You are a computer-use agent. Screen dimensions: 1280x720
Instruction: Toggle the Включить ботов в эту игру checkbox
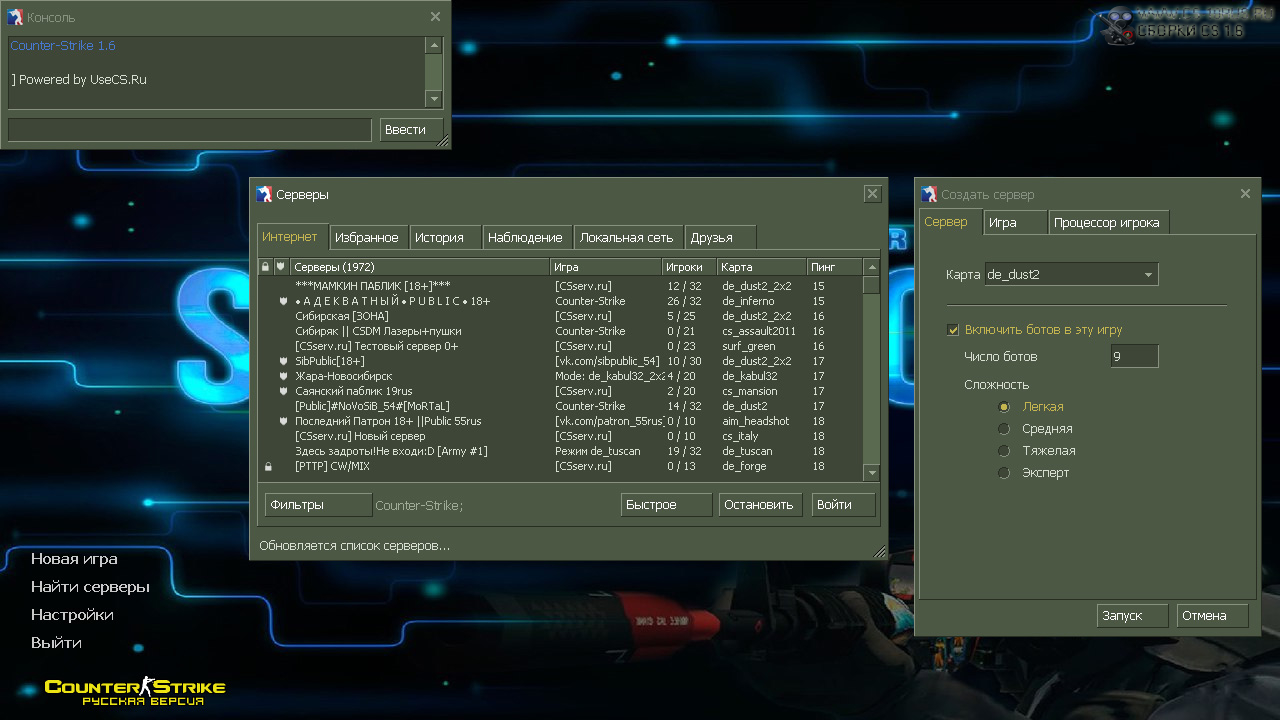pyautogui.click(x=953, y=330)
